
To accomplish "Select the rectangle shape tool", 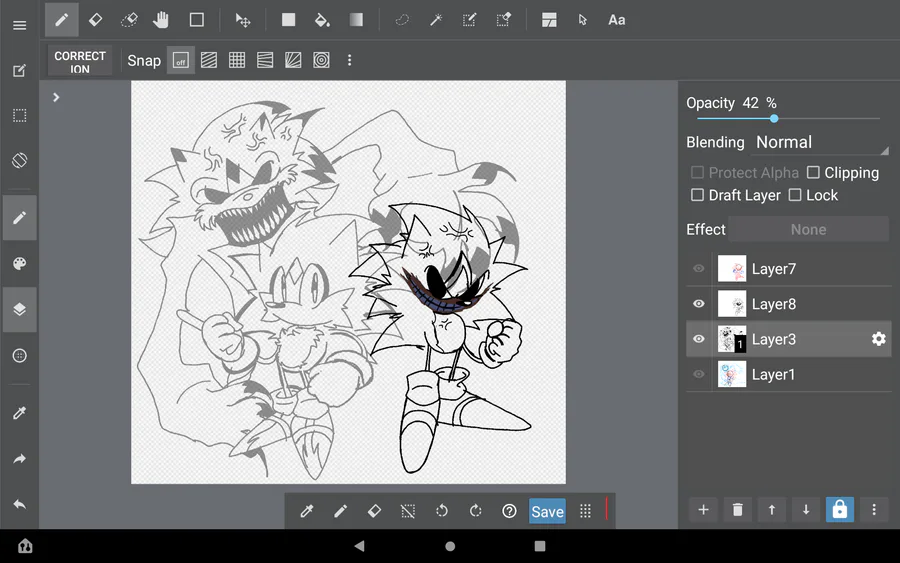I will (x=197, y=20).
